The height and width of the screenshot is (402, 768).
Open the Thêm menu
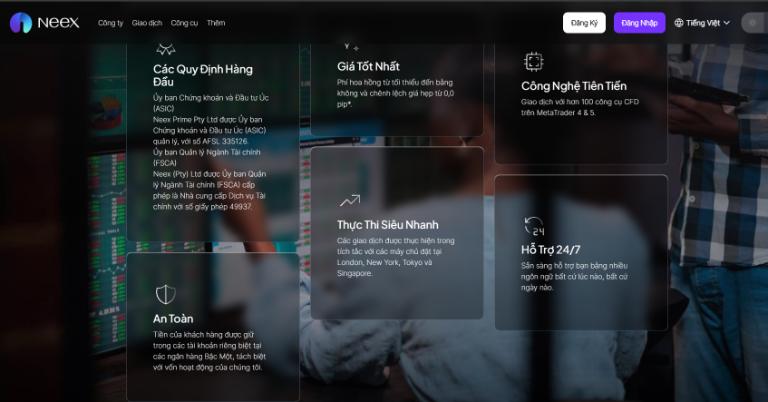coord(216,23)
